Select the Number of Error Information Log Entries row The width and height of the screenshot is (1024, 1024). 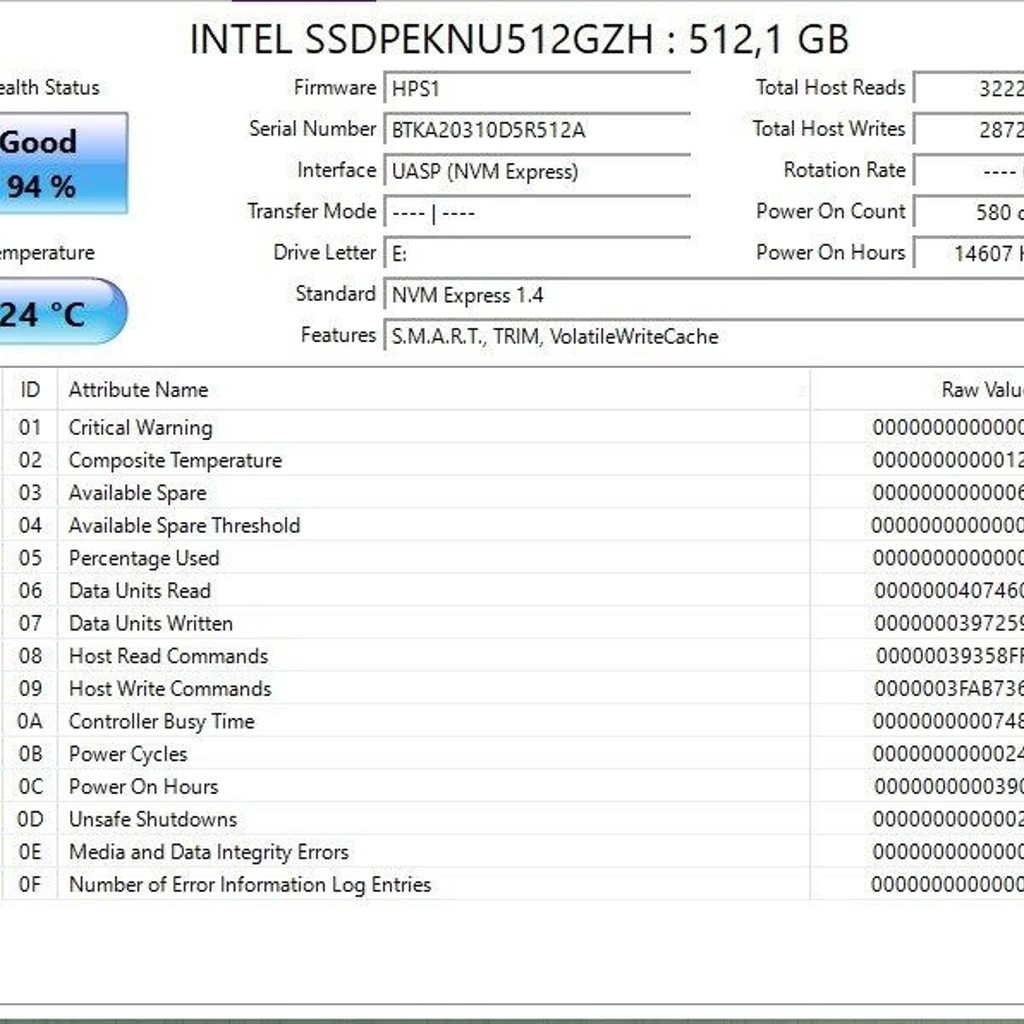512,884
